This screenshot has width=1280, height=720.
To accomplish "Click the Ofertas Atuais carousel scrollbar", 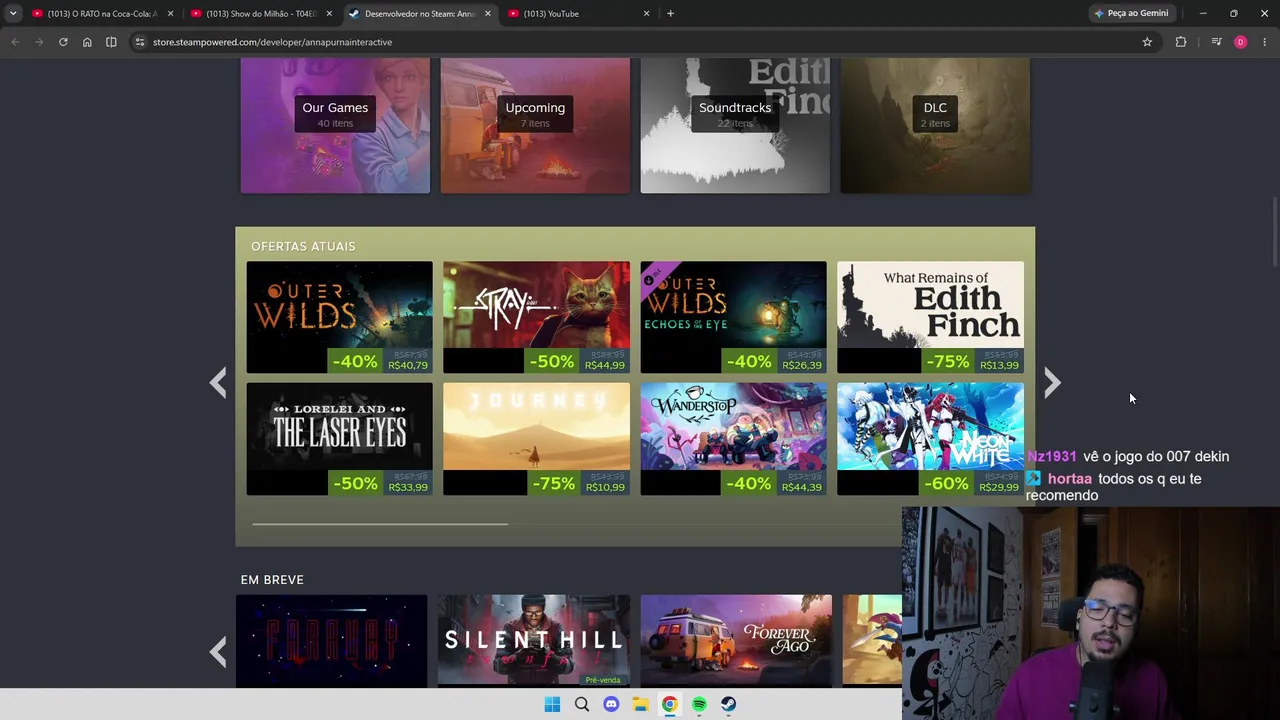I will (x=380, y=523).
